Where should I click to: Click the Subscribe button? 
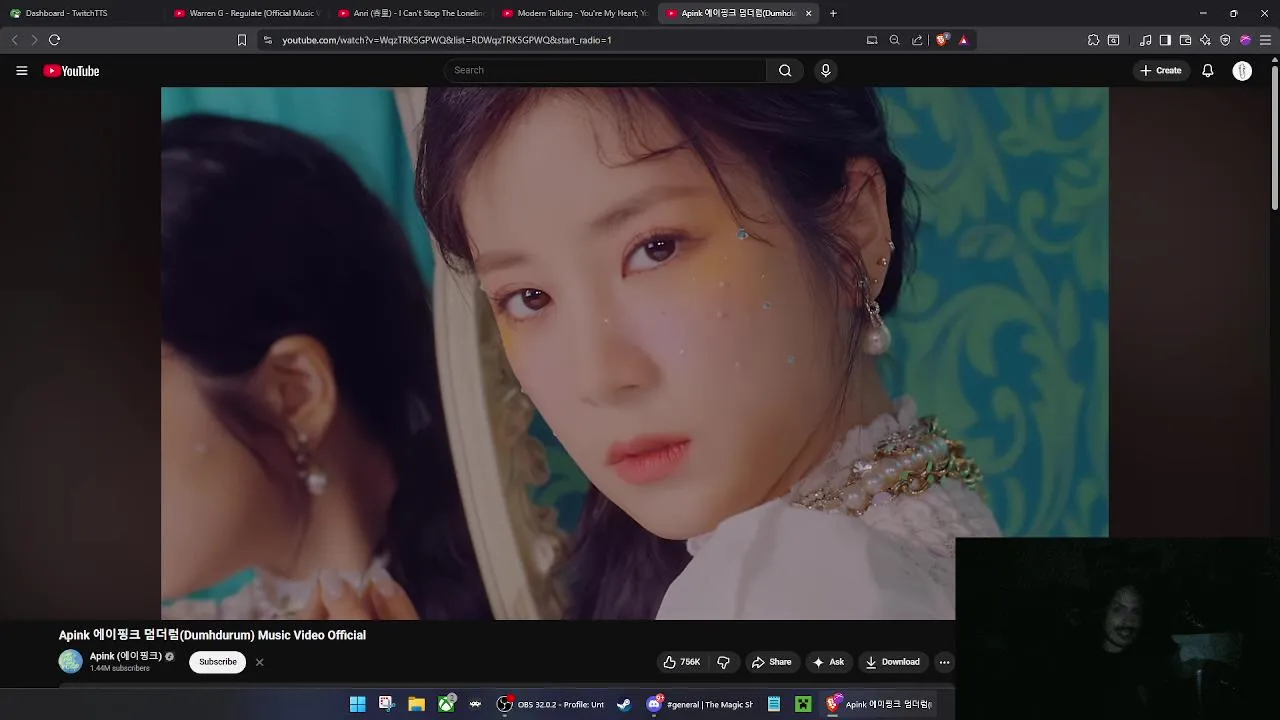pyautogui.click(x=217, y=662)
